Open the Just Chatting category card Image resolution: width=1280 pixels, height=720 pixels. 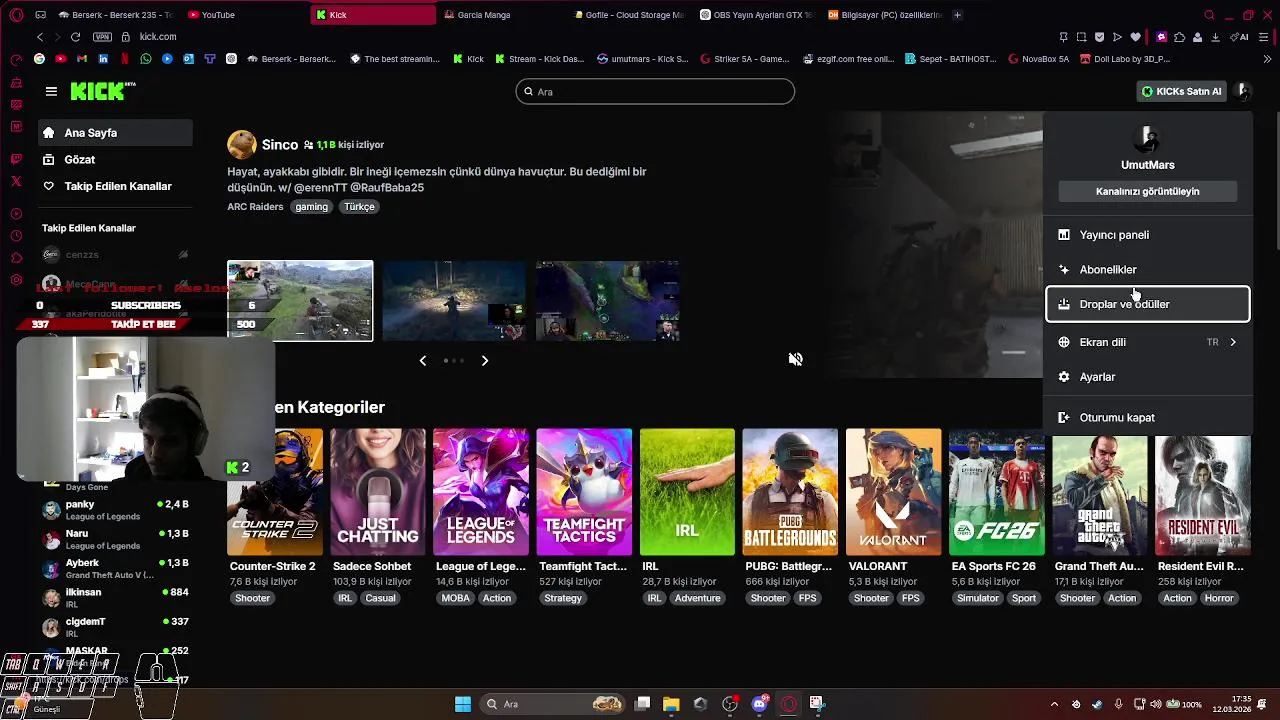tap(378, 492)
